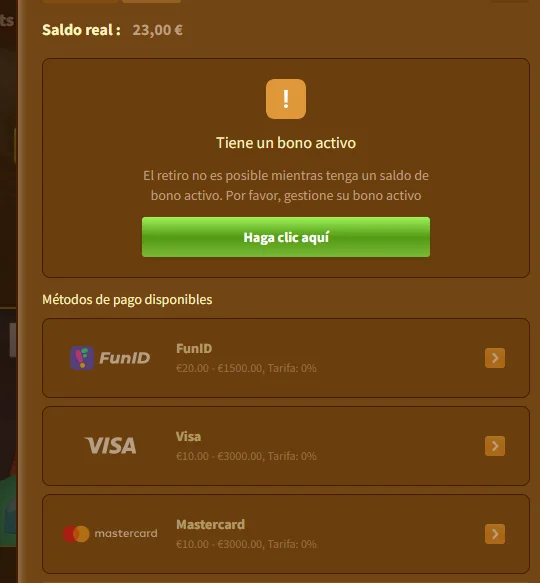Select the FunID payment method name

(194, 348)
